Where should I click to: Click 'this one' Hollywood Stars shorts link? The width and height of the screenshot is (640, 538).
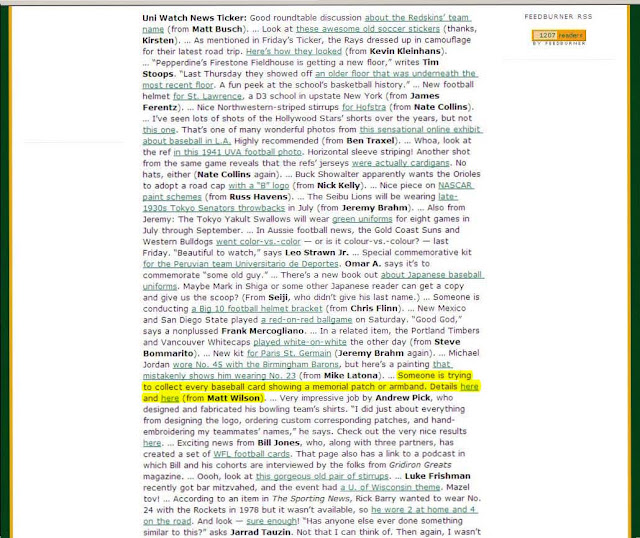click(159, 130)
